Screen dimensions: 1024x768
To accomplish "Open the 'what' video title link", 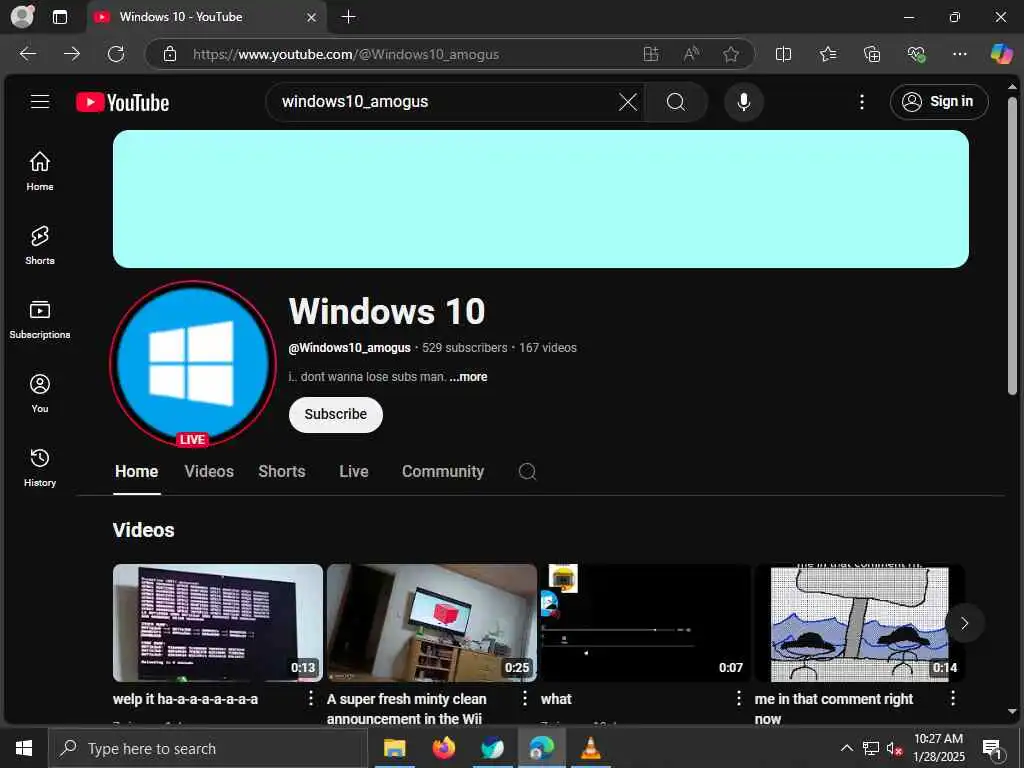I will (556, 699).
